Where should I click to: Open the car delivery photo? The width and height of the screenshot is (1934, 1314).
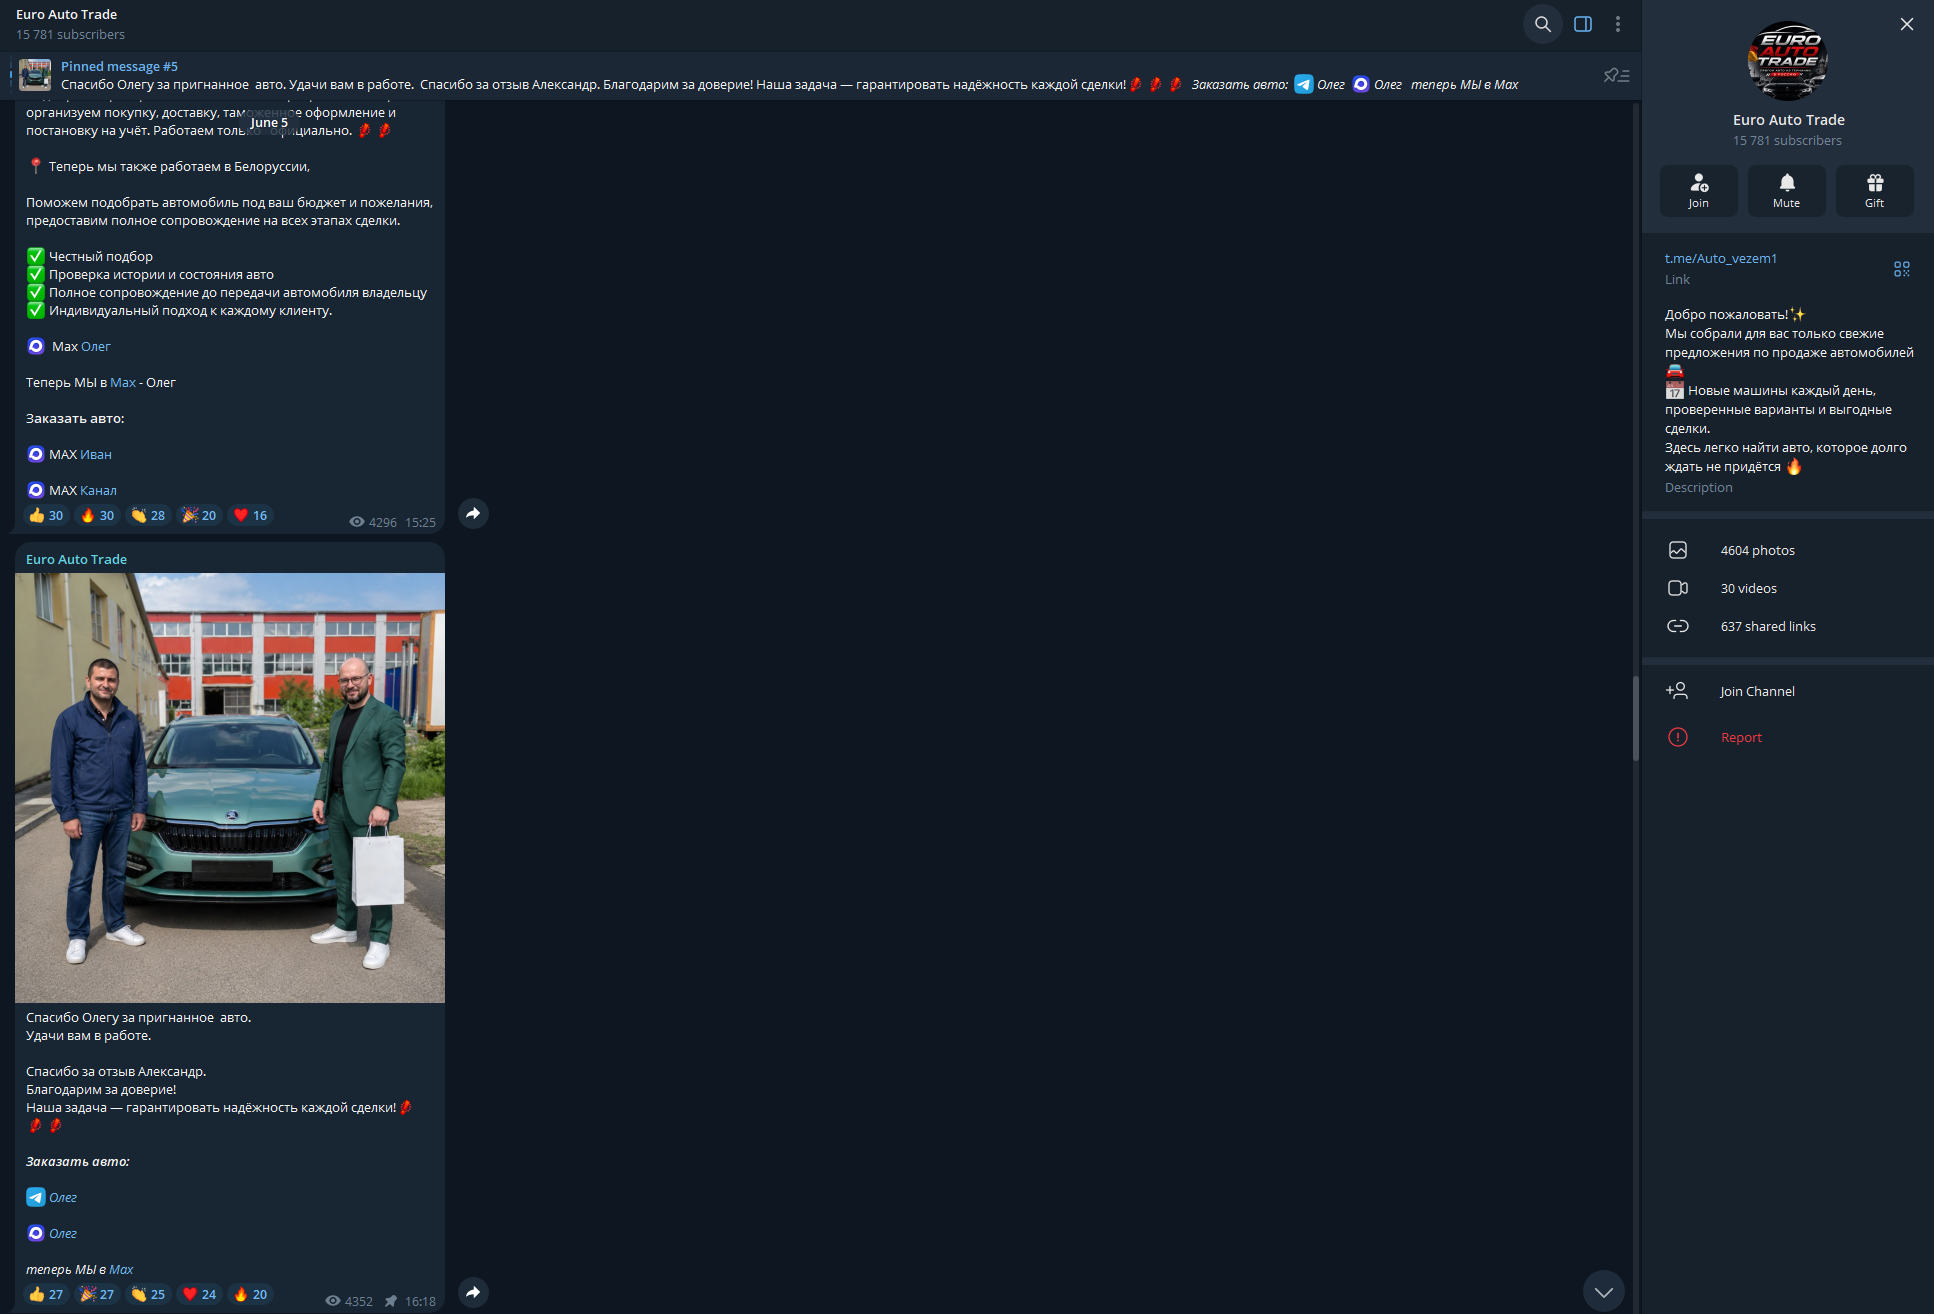(x=230, y=788)
